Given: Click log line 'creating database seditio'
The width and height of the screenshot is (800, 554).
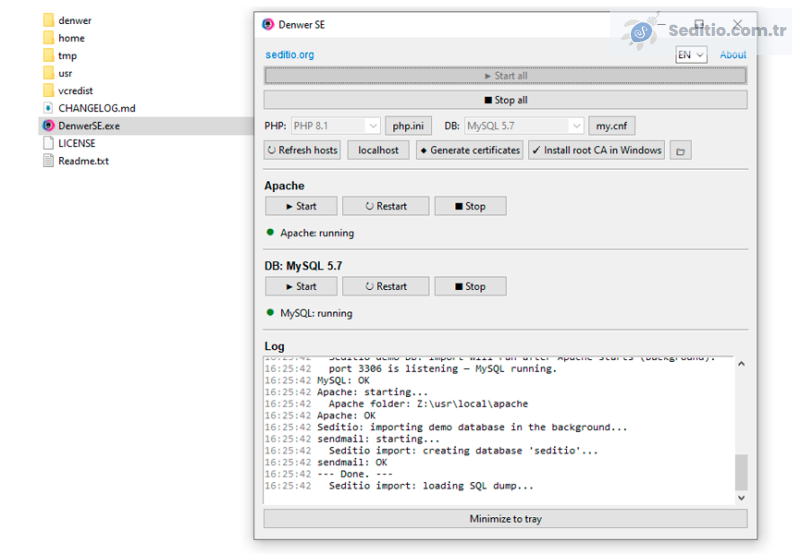Looking at the screenshot, I should tap(463, 450).
